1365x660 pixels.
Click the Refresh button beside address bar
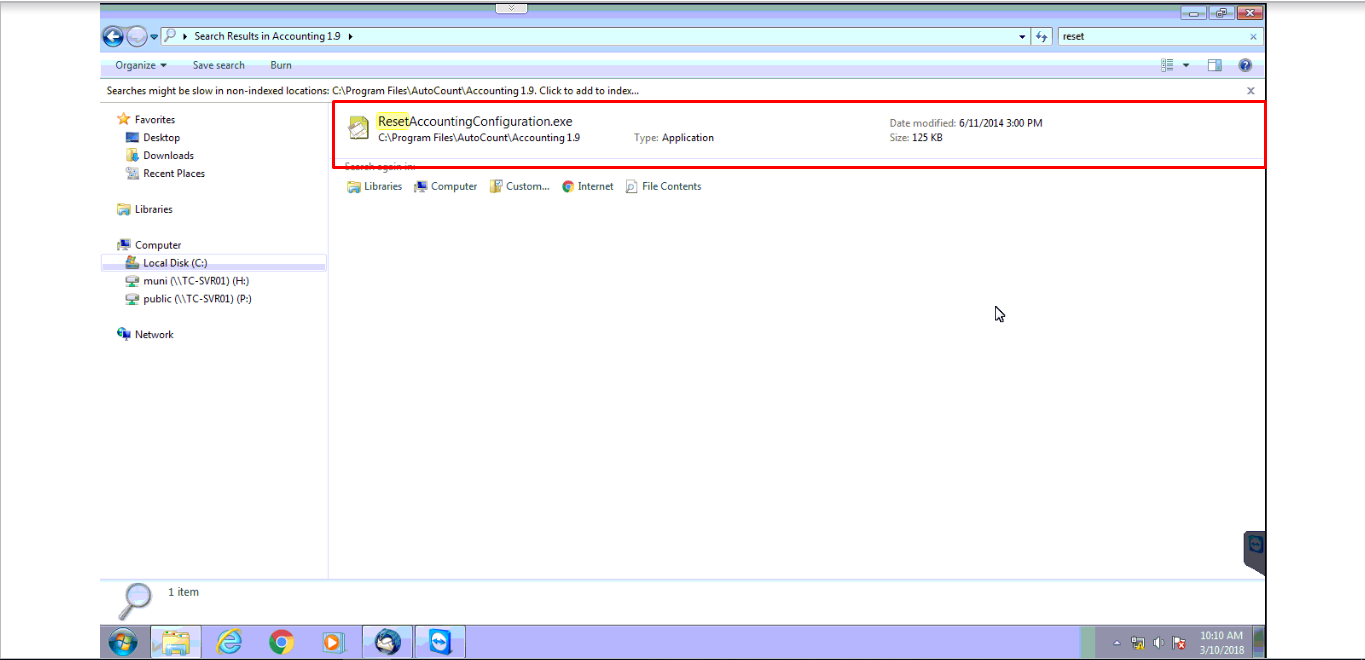click(1042, 36)
